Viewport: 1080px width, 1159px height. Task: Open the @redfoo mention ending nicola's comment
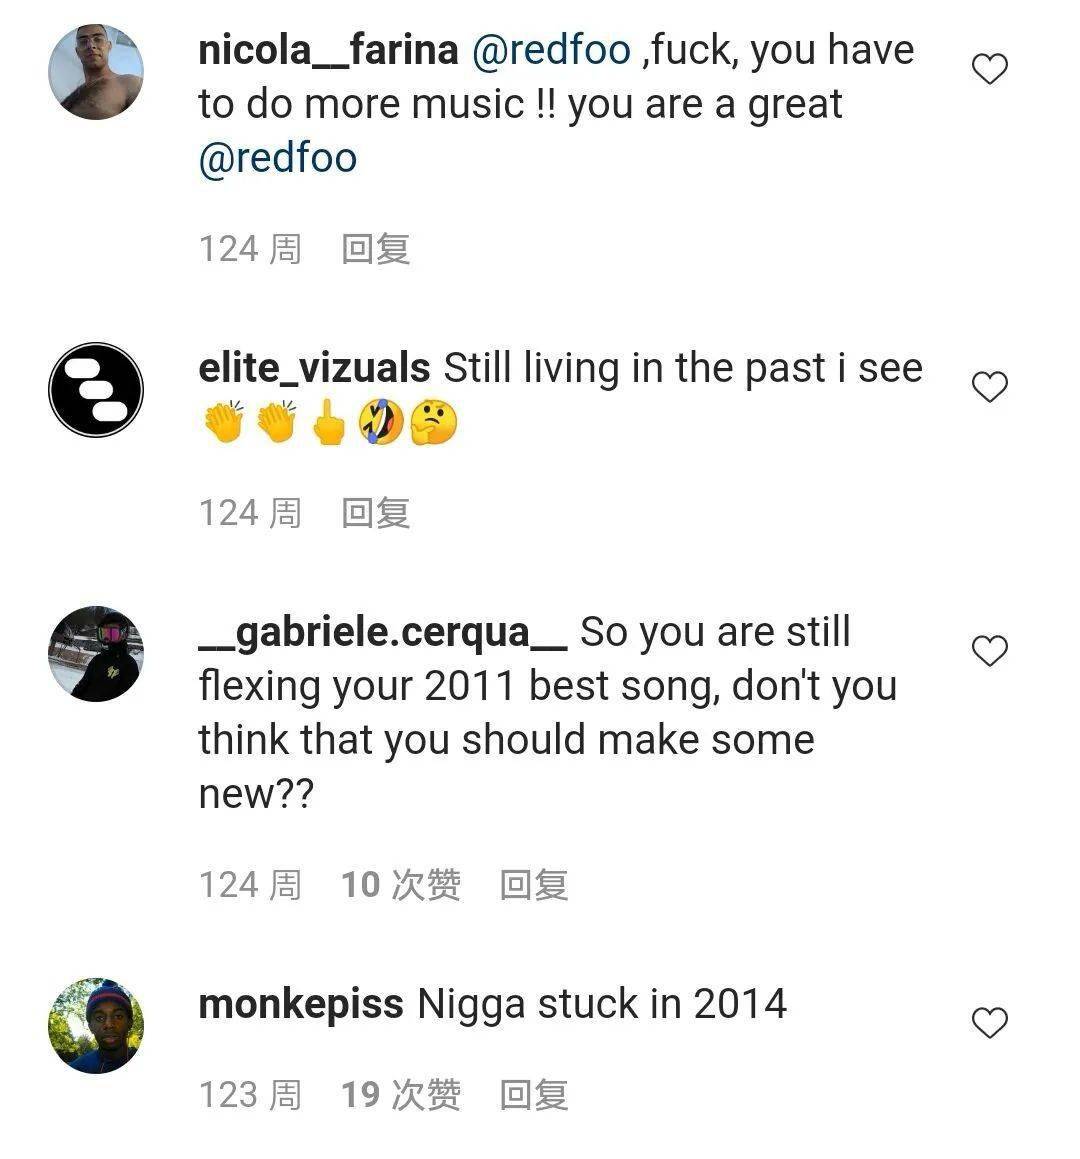pyautogui.click(x=278, y=158)
